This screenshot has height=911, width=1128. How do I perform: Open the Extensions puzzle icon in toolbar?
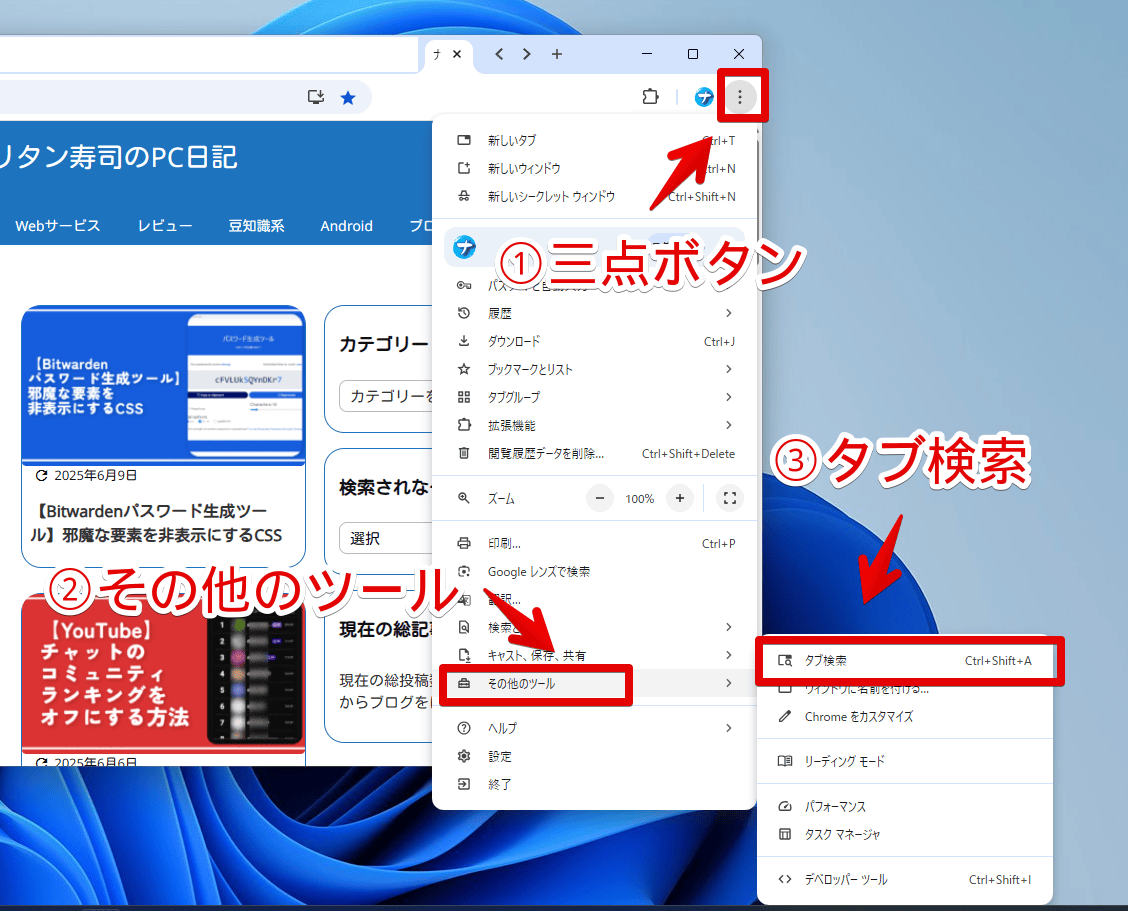tap(650, 96)
